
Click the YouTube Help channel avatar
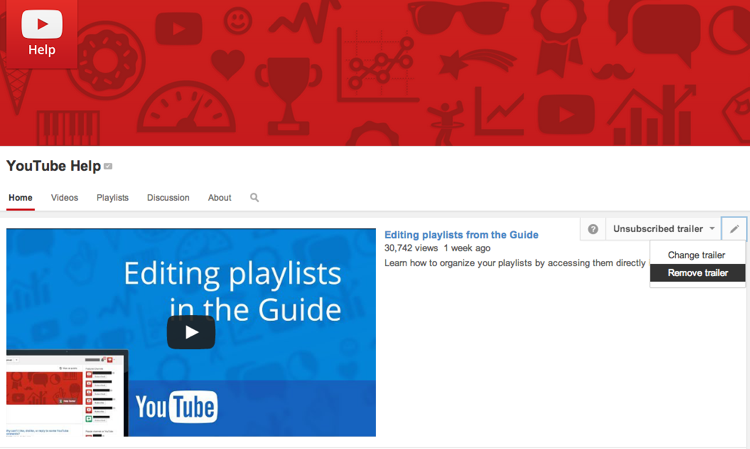(x=42, y=33)
